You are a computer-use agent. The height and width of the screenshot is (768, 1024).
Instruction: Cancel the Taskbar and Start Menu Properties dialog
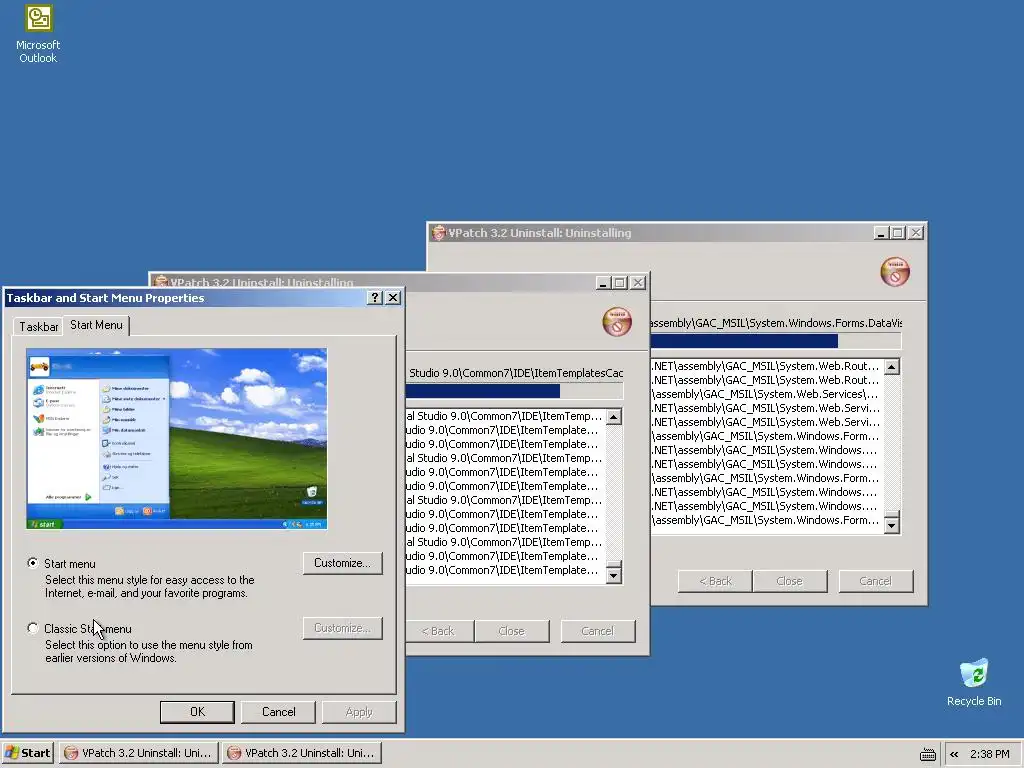(x=278, y=712)
